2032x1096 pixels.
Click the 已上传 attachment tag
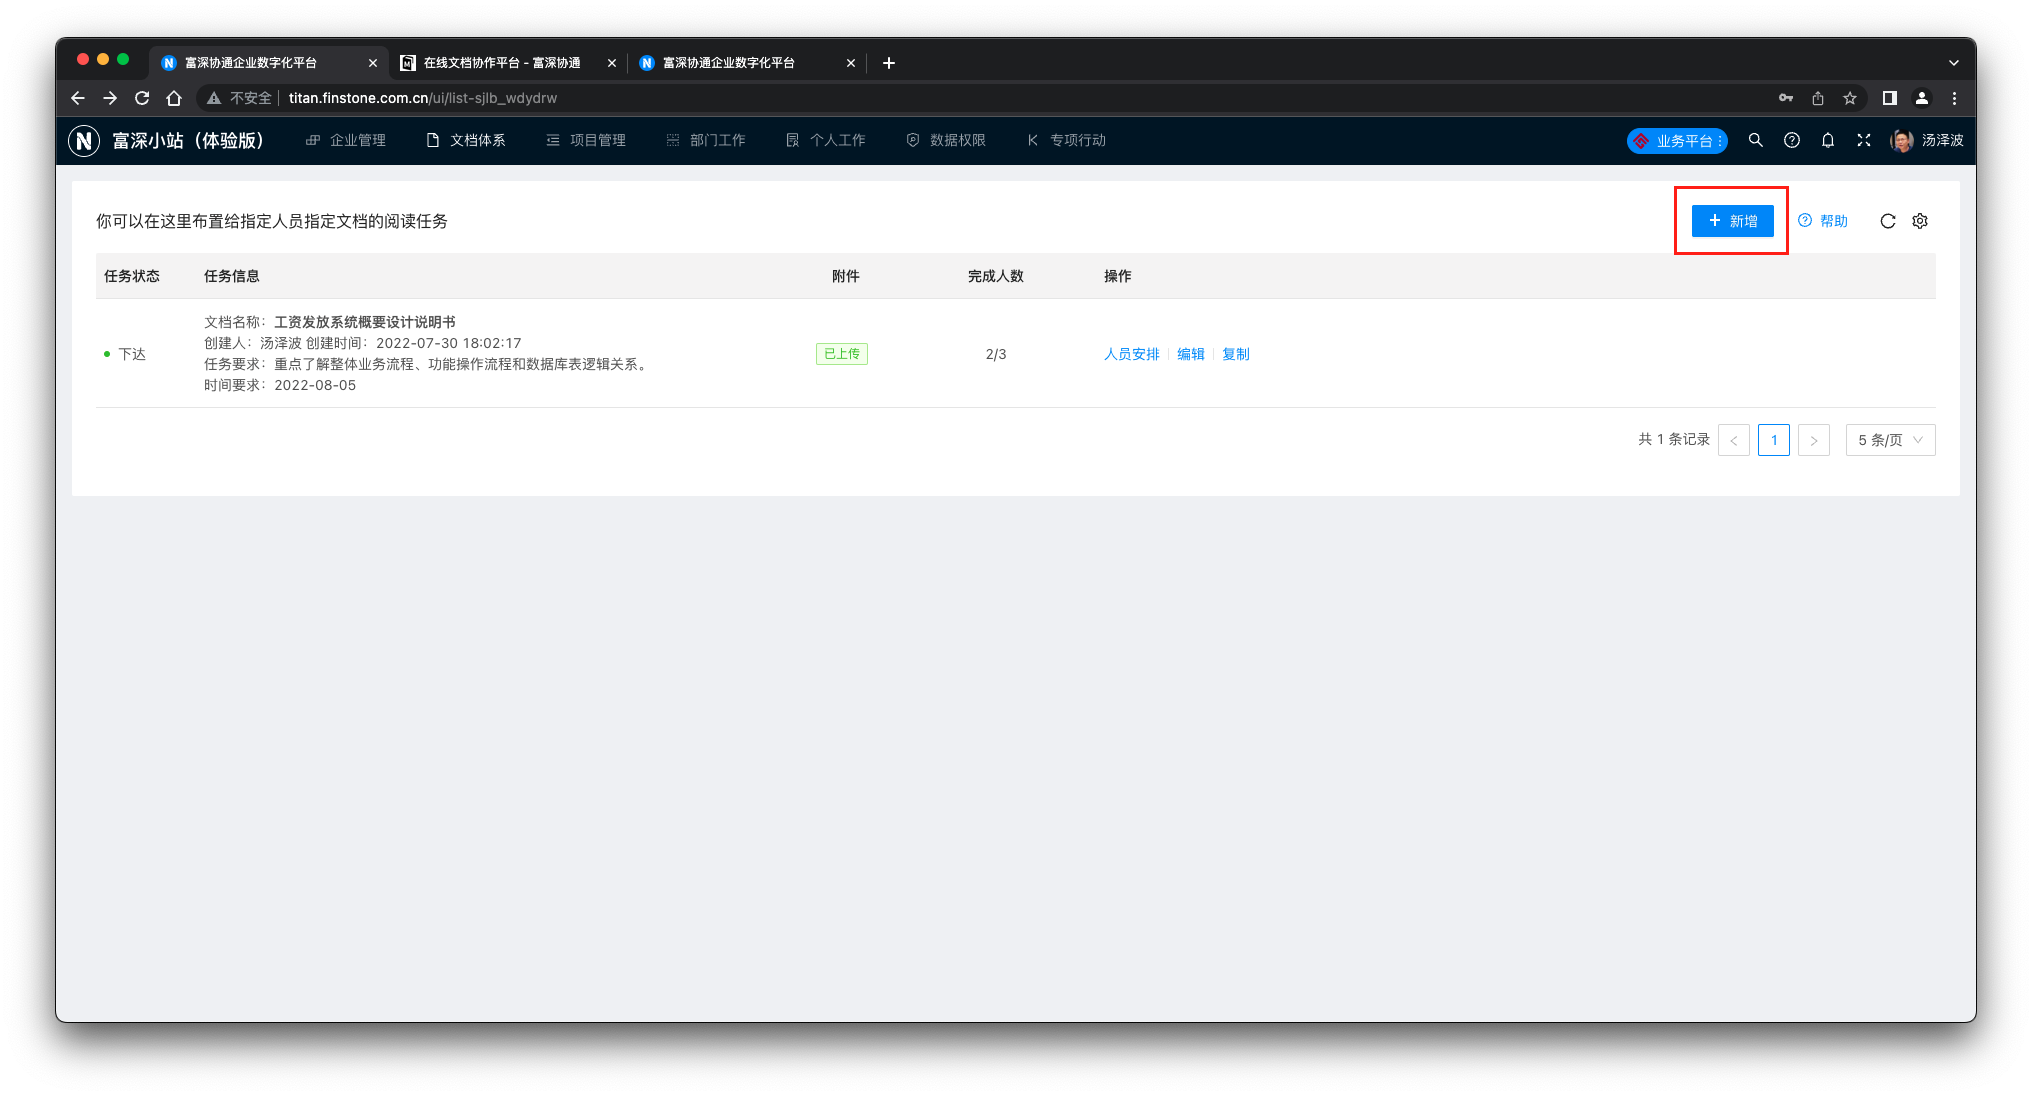click(x=842, y=354)
